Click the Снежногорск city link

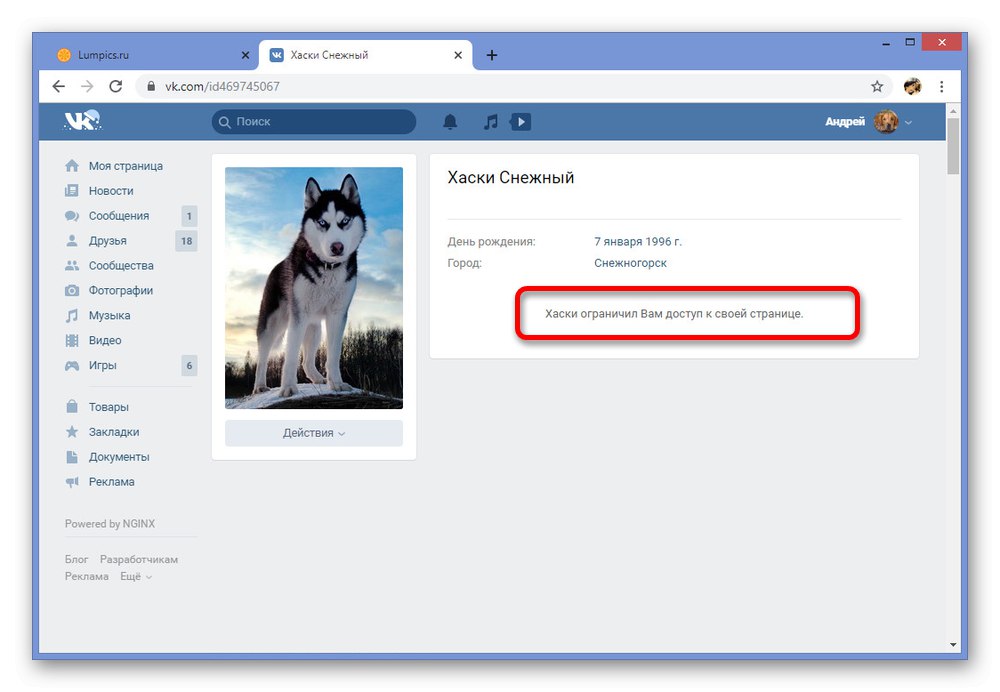[x=630, y=263]
